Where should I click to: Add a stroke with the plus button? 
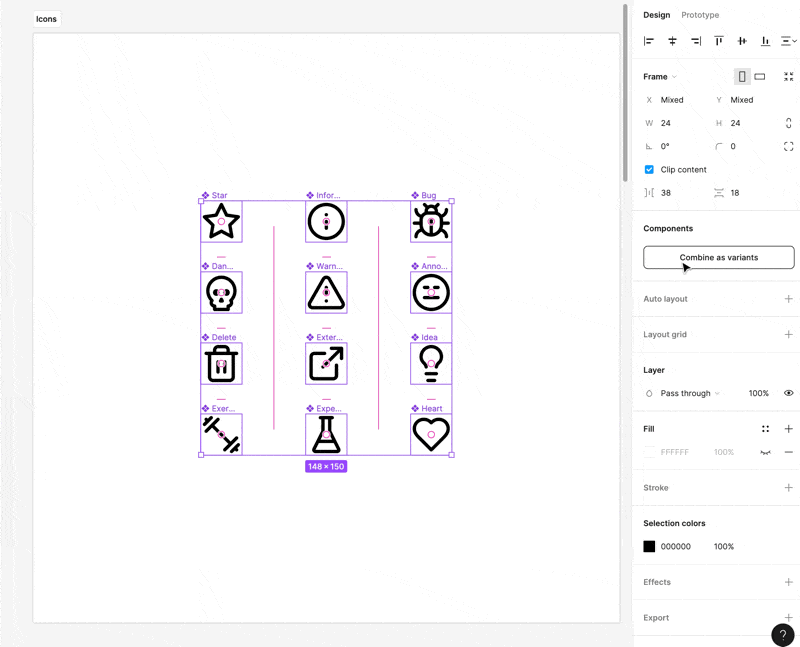790,487
